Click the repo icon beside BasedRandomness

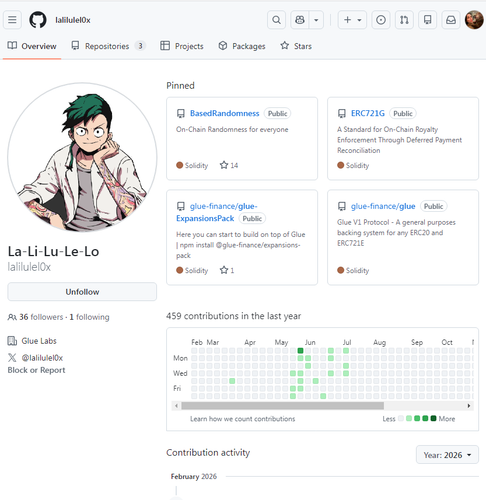tap(181, 114)
